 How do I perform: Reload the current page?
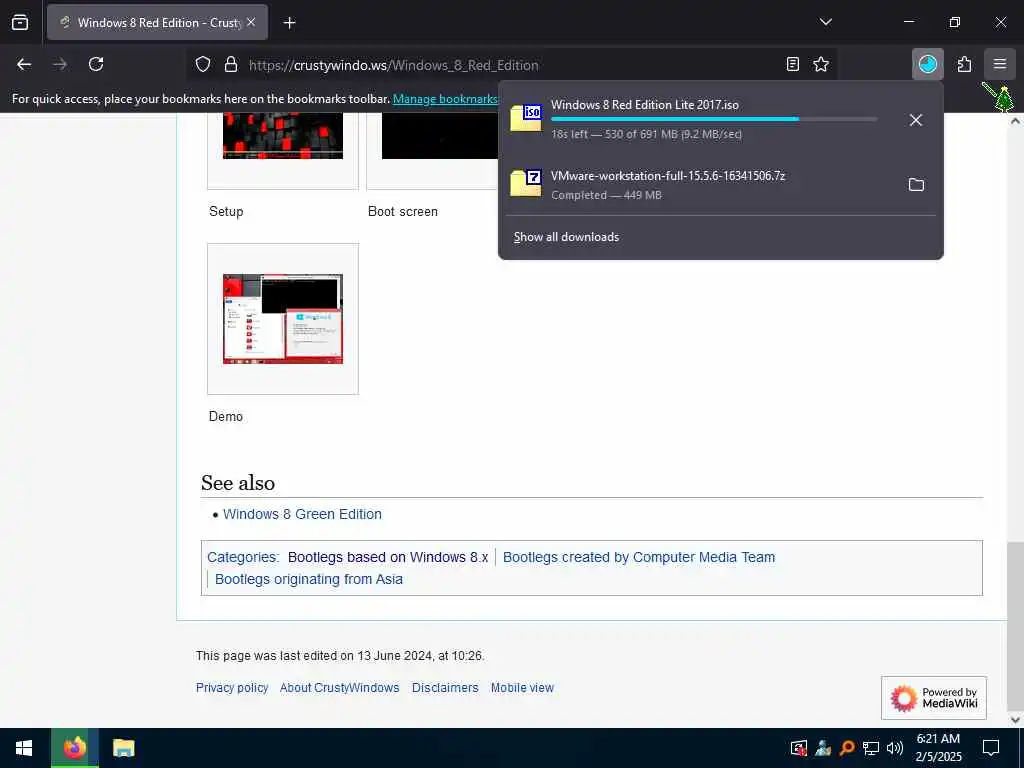[96, 64]
